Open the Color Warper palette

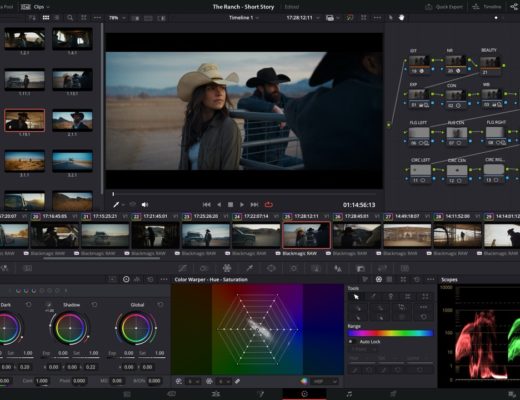click(x=227, y=268)
